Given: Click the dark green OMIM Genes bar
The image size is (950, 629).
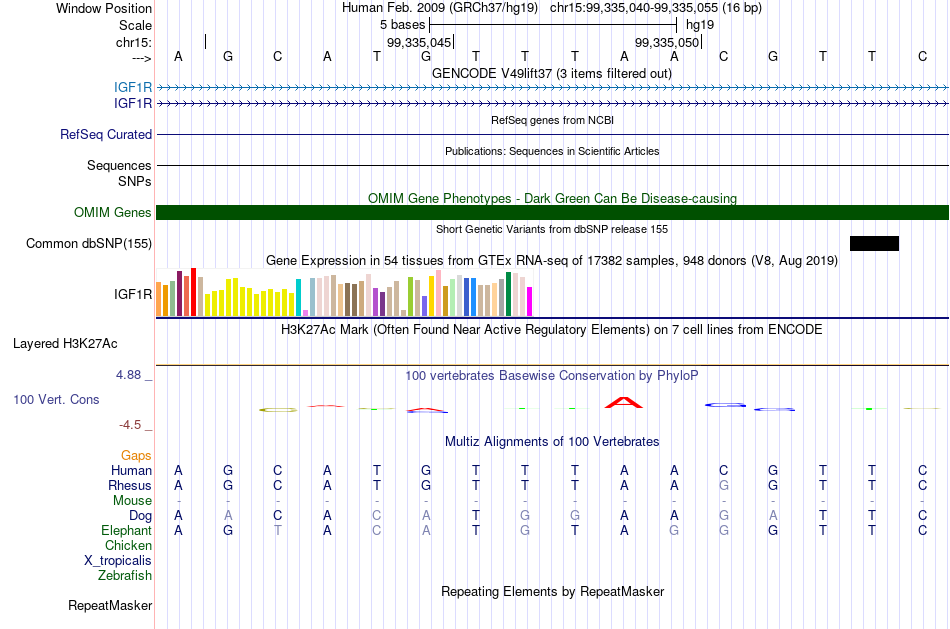Looking at the screenshot, I should (553, 213).
